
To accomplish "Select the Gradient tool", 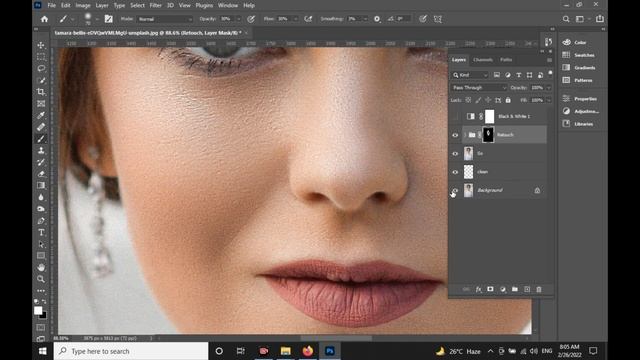I will pyautogui.click(x=41, y=185).
